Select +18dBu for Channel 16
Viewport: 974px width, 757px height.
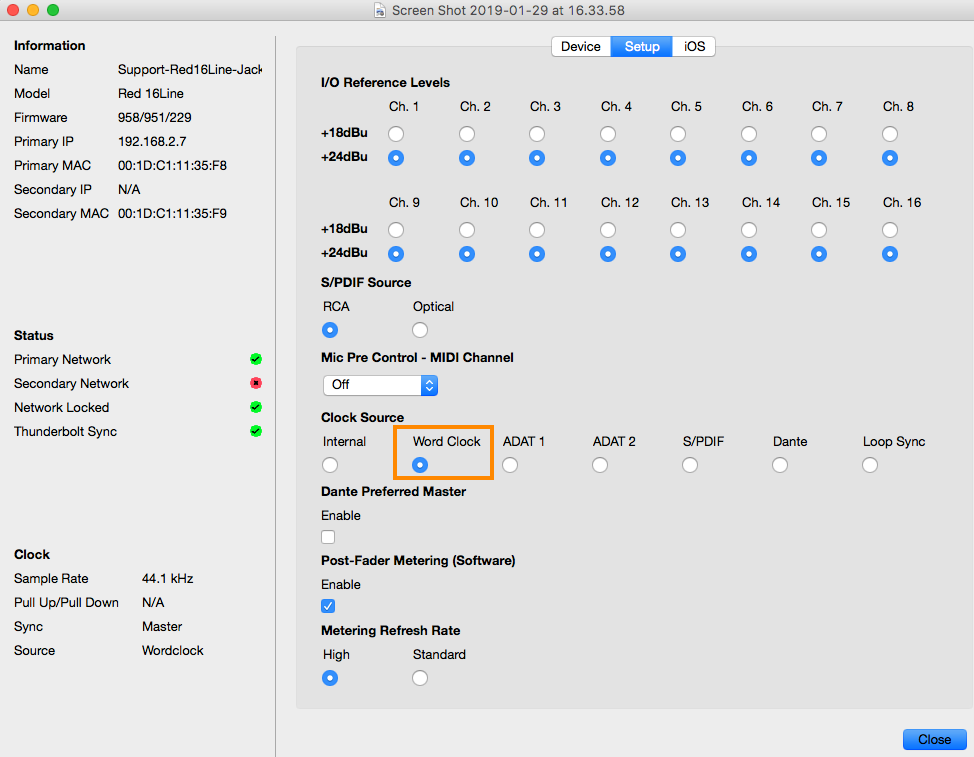click(890, 230)
